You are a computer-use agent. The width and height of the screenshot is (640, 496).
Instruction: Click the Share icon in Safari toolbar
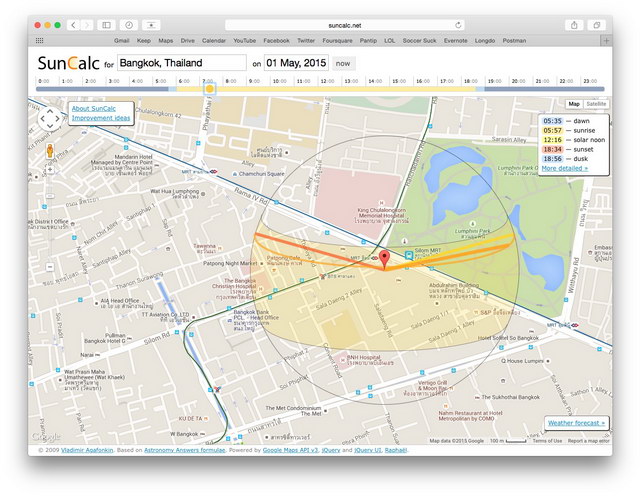(x=574, y=24)
